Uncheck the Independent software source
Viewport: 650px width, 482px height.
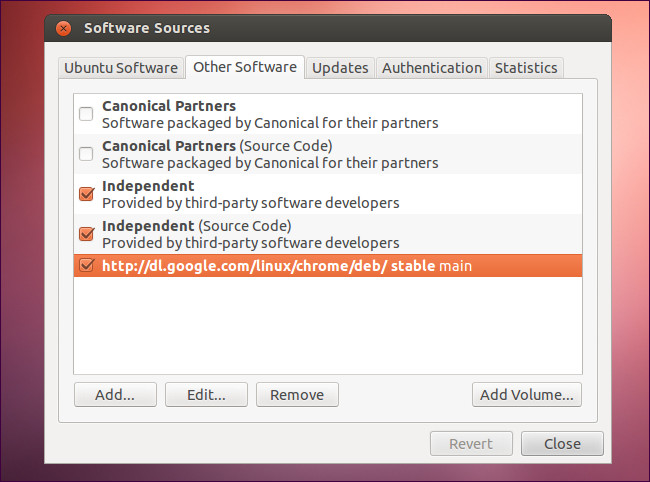tap(86, 193)
